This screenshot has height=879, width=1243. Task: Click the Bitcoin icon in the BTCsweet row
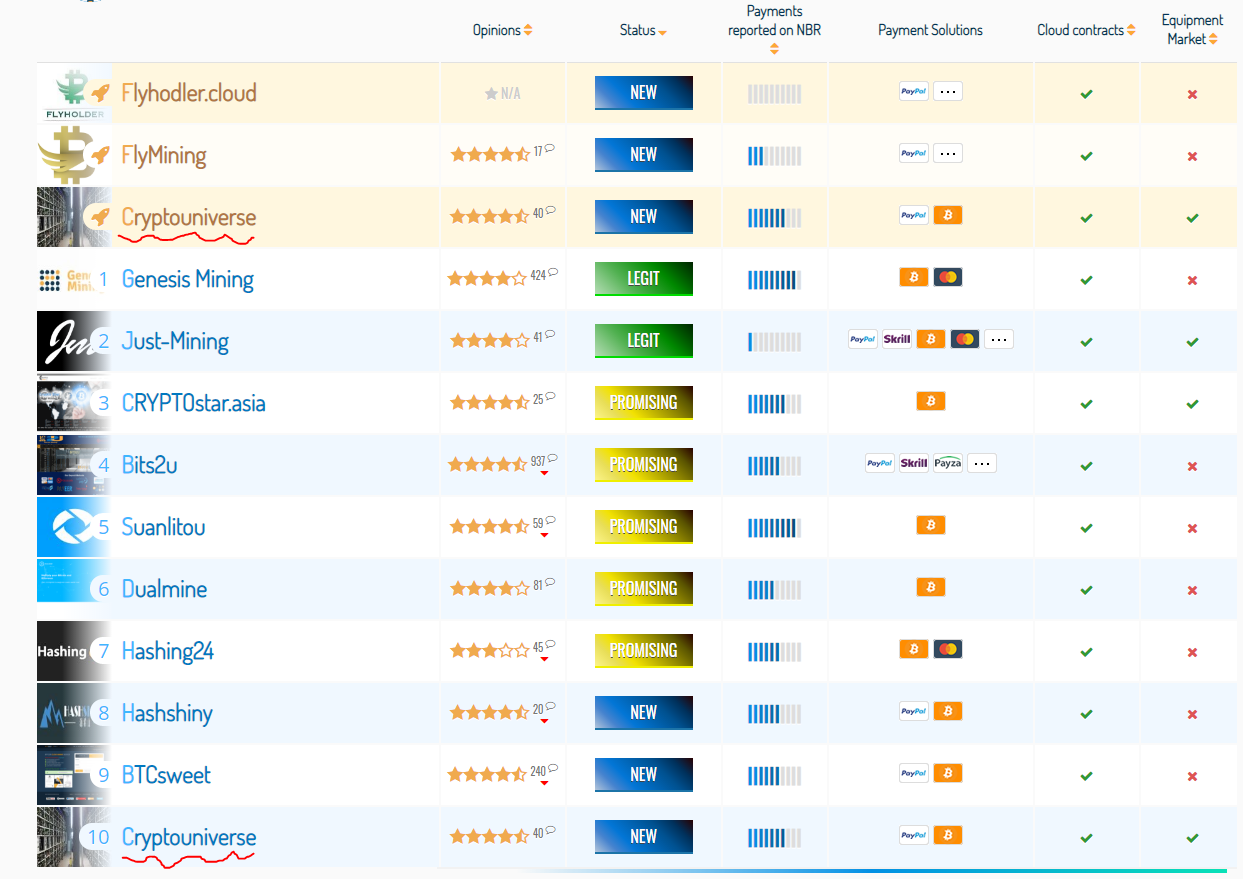tap(948, 773)
